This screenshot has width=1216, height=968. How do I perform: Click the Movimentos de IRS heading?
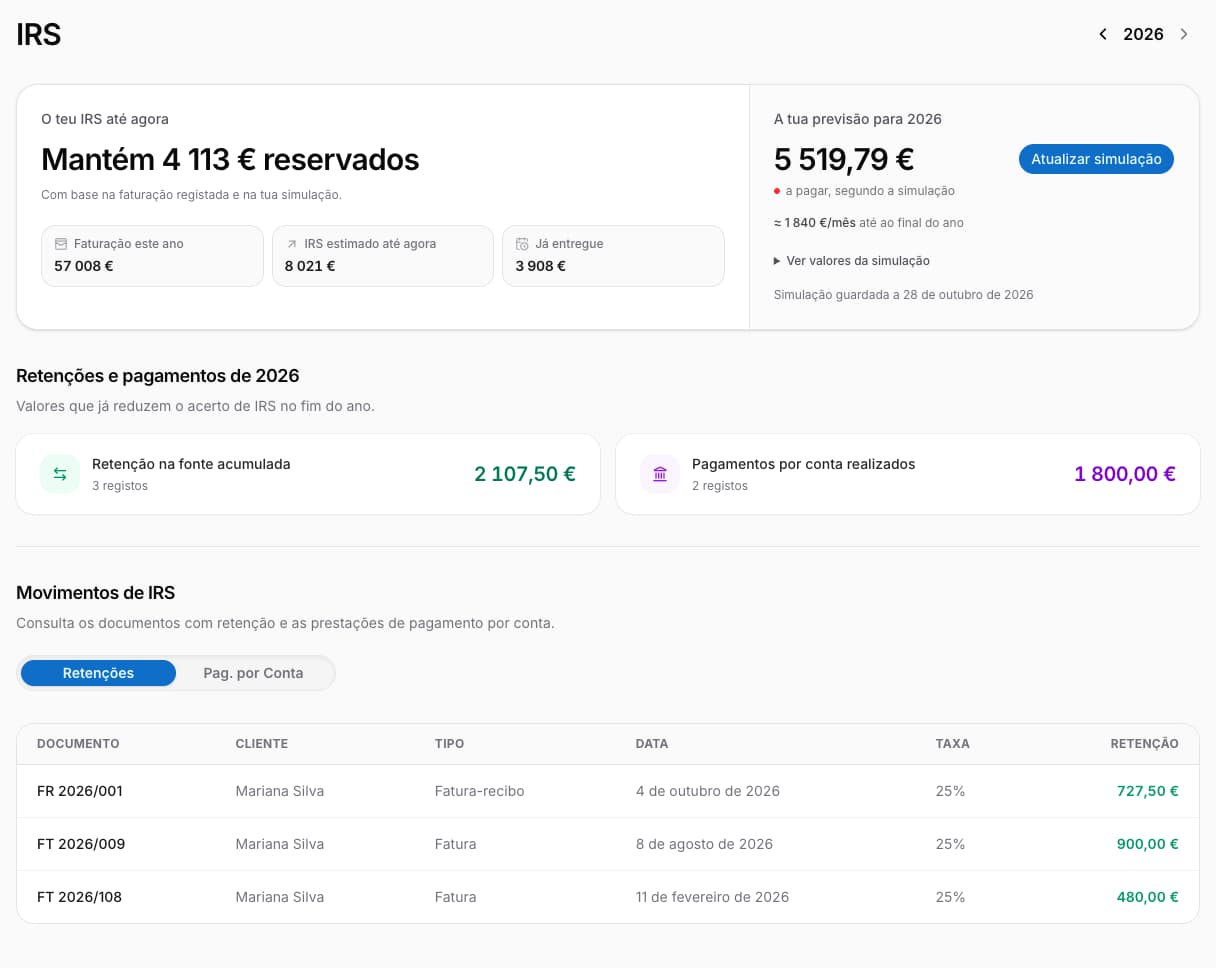click(96, 593)
